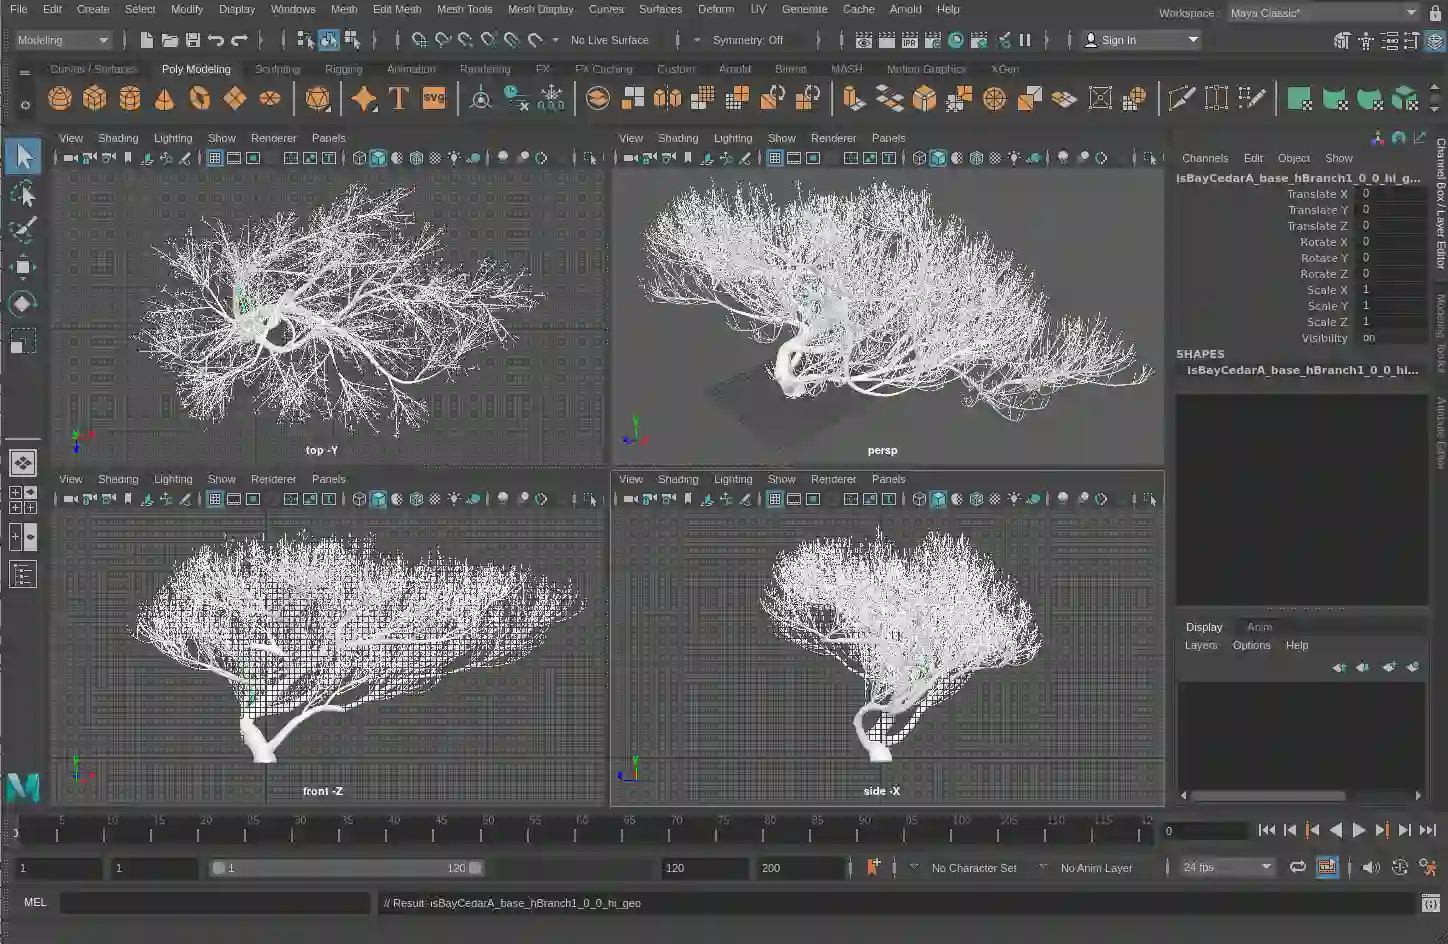Open Layers menu in the layer editor

pos(1200,645)
